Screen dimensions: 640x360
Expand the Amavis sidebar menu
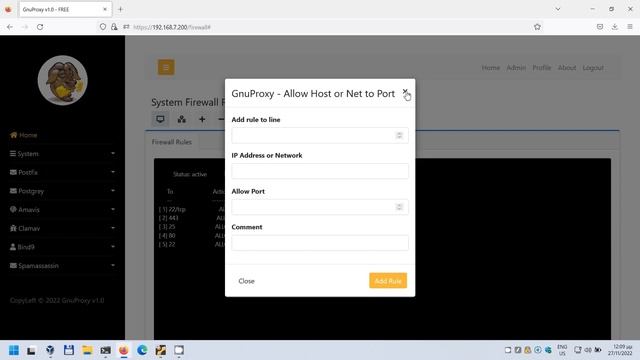point(62,210)
